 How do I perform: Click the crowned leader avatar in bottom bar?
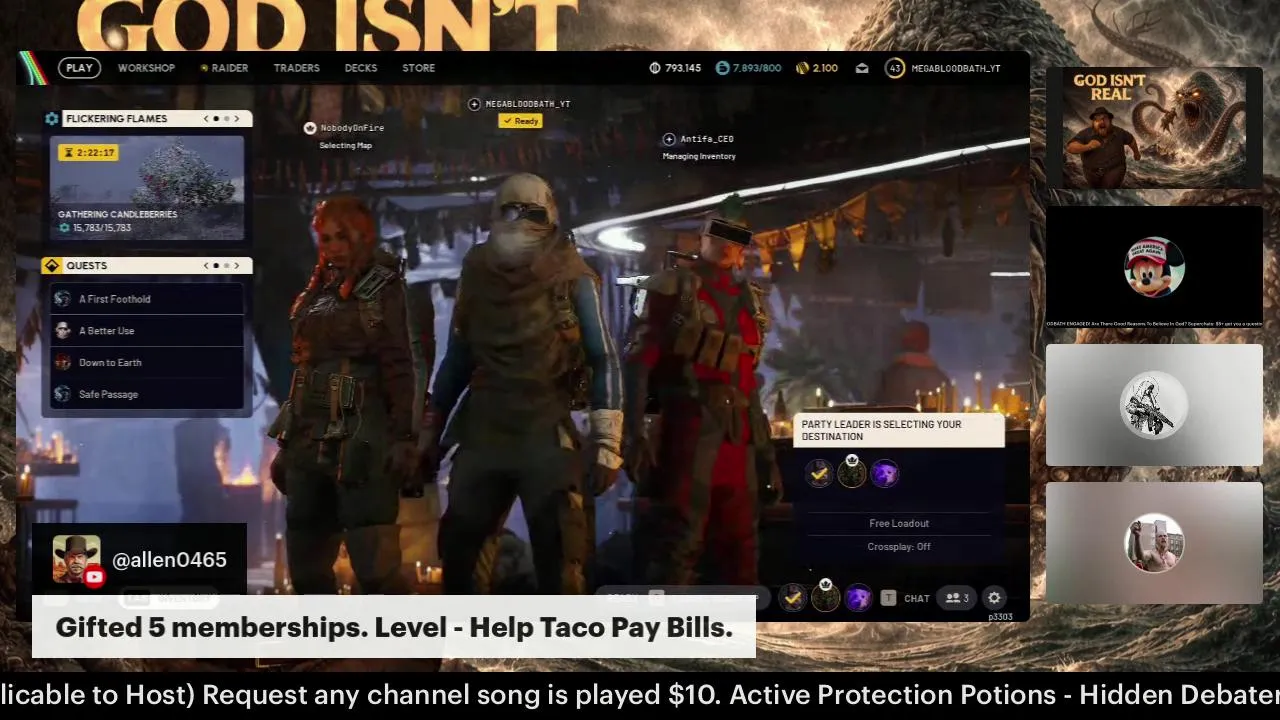point(826,598)
